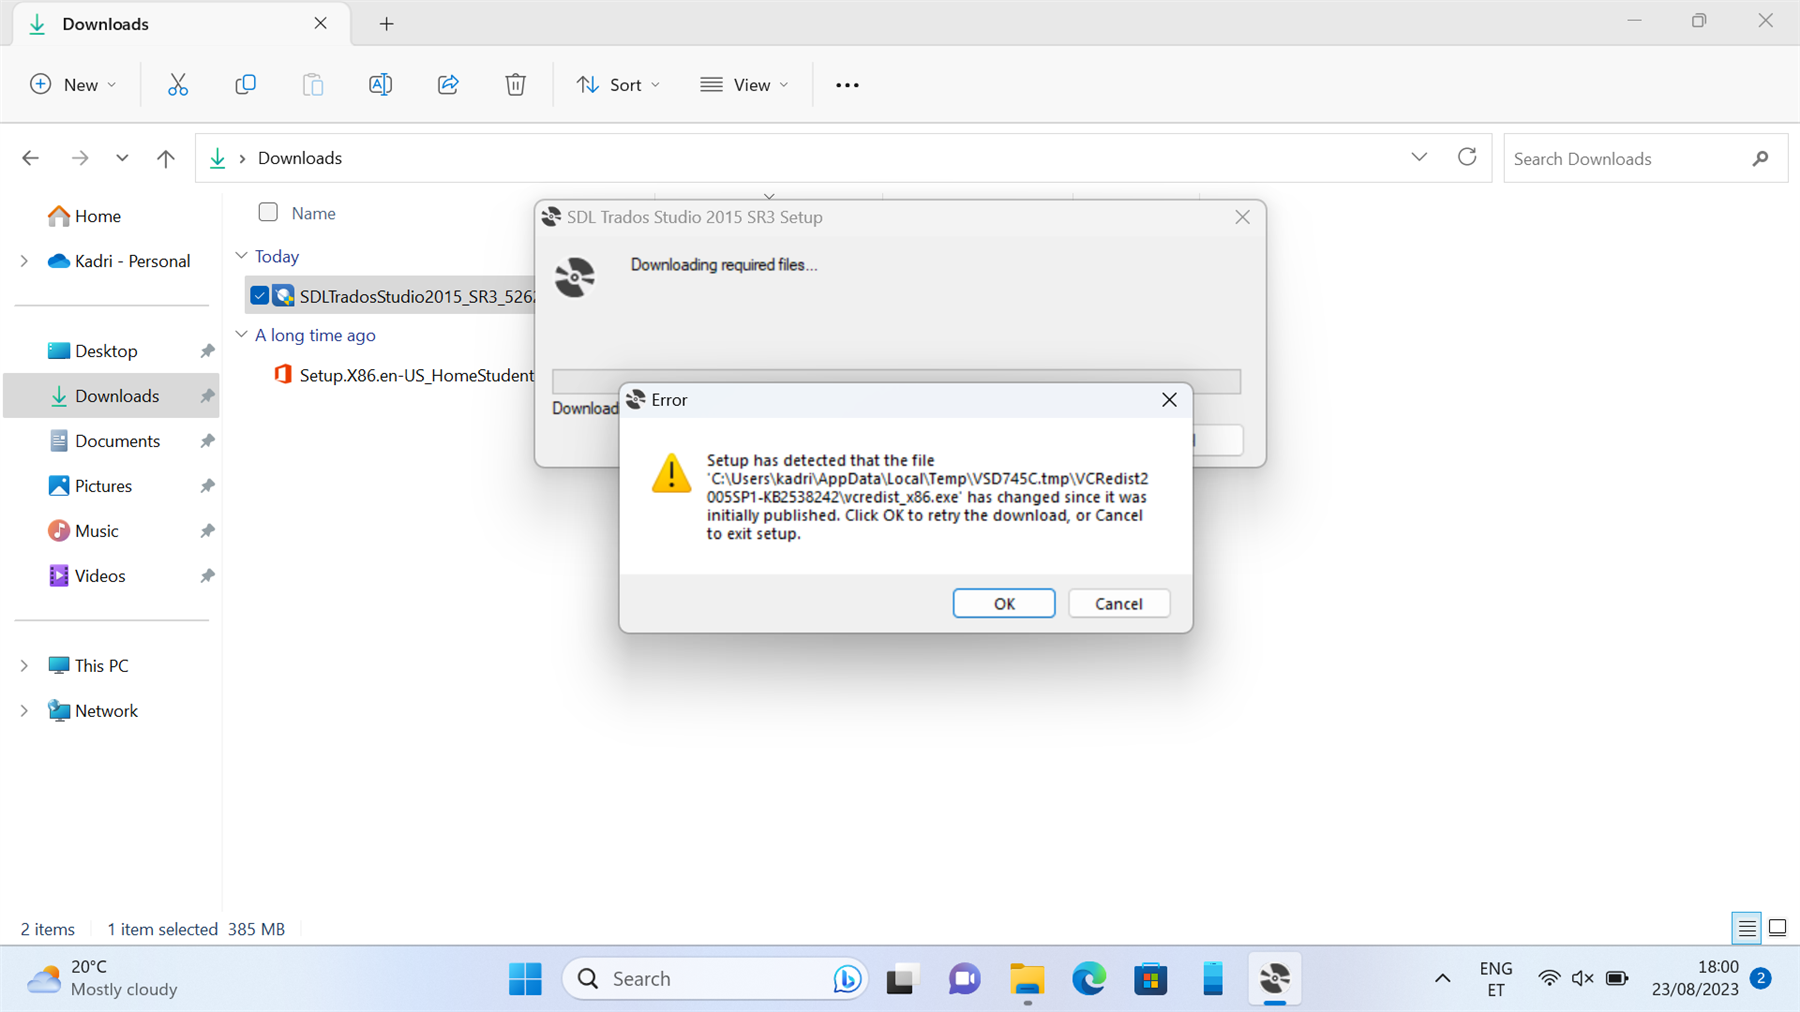Collapse the Today group
This screenshot has height=1012, width=1800.
click(x=242, y=255)
